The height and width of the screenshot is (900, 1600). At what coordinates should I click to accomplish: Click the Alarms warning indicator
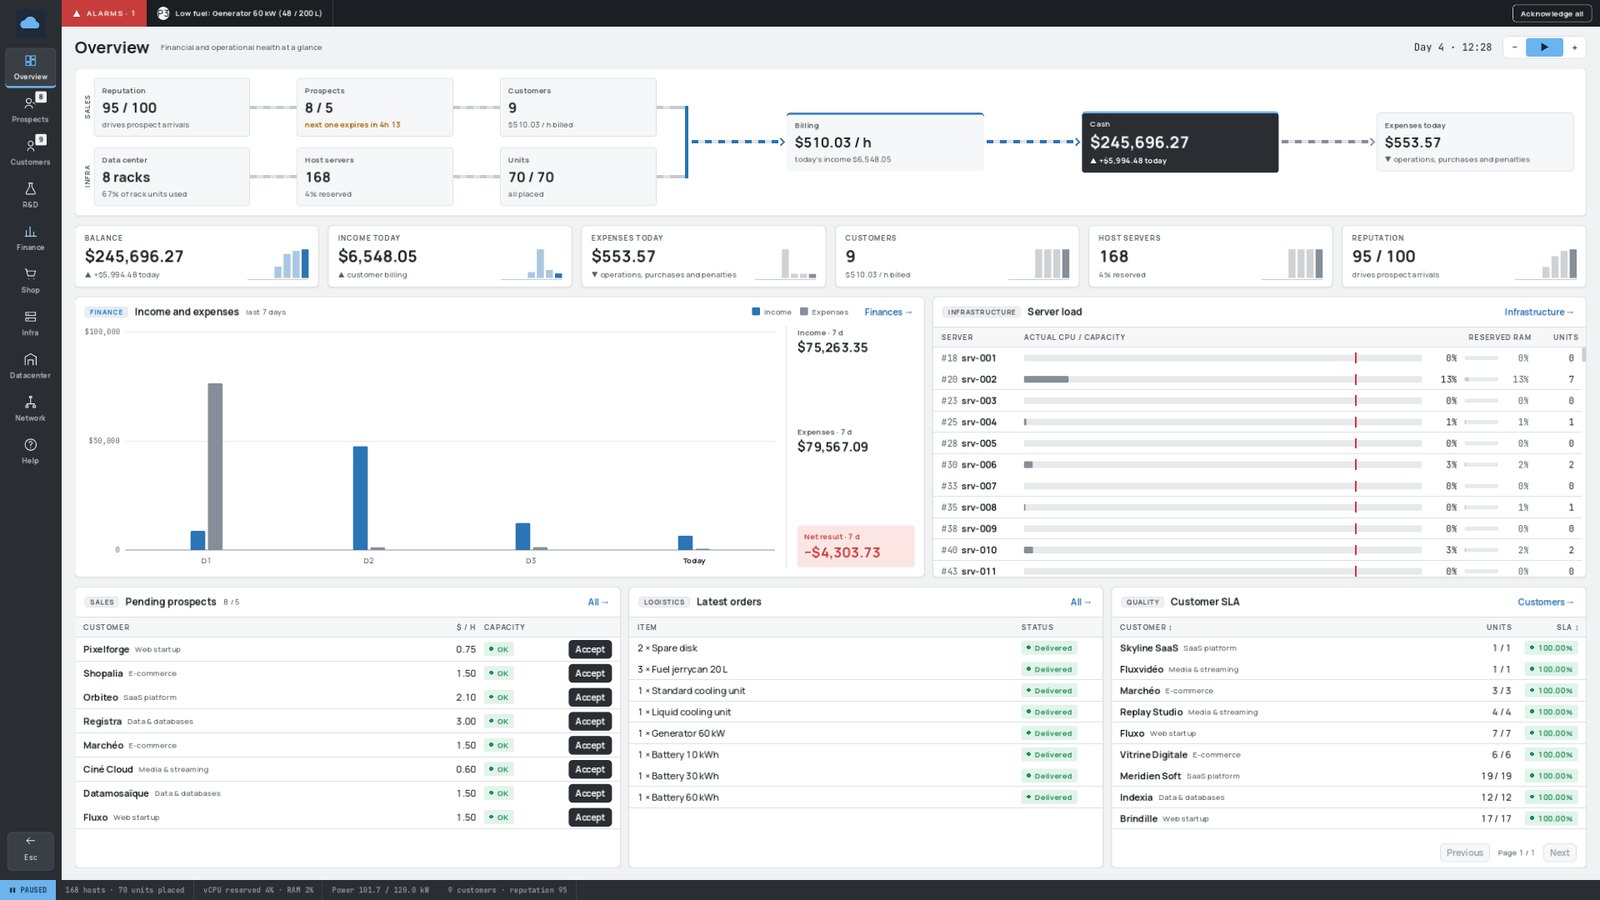tap(104, 13)
